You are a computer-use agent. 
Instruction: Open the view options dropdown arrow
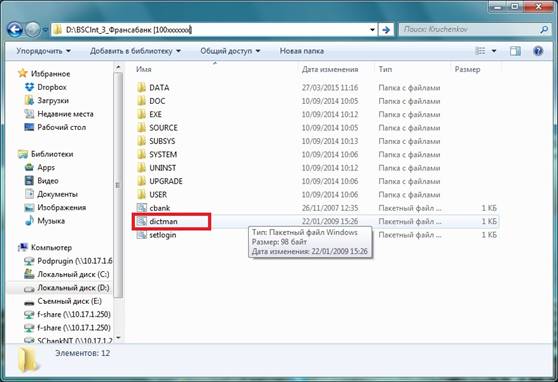[494, 51]
